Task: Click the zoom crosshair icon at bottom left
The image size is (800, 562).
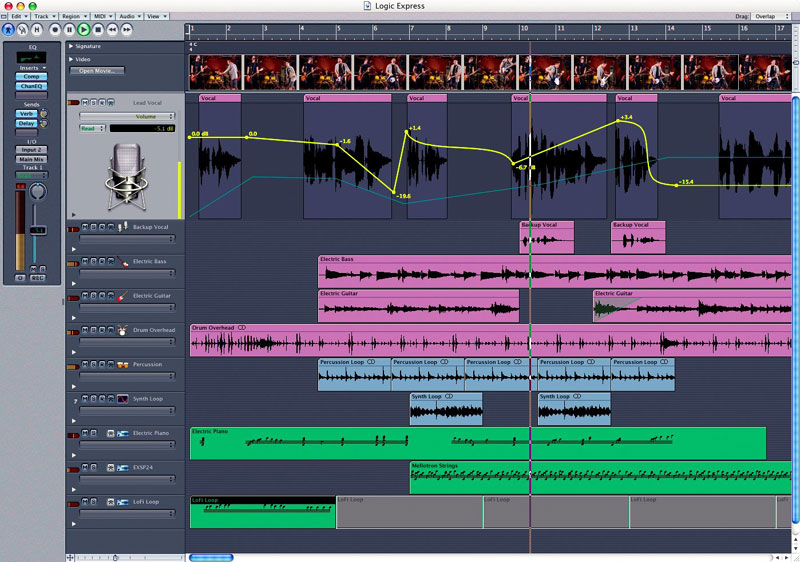Action: click(70, 558)
